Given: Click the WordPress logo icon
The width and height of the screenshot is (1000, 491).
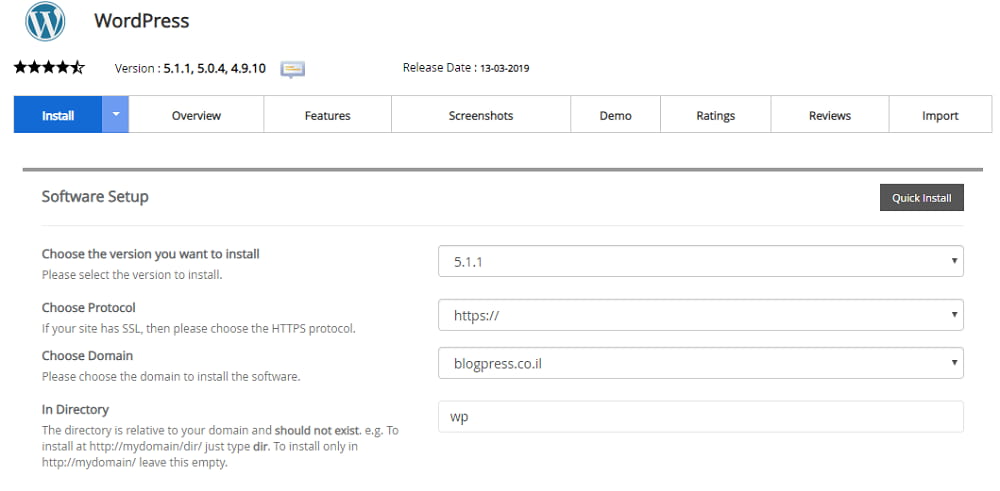Looking at the screenshot, I should point(45,21).
